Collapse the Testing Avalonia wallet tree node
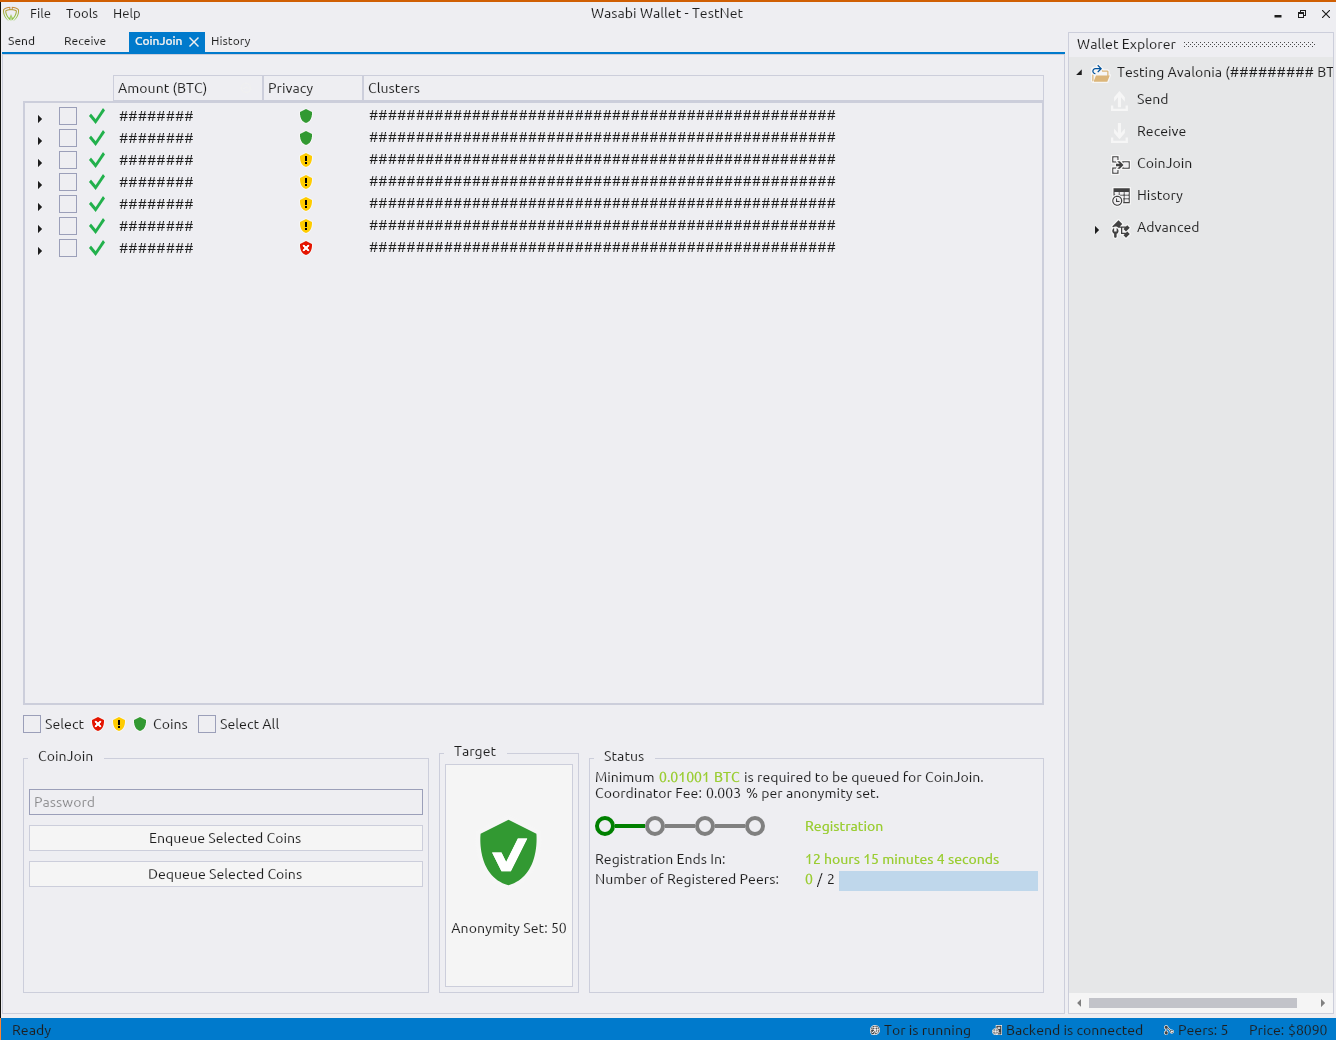Image resolution: width=1336 pixels, height=1040 pixels. click(1080, 73)
